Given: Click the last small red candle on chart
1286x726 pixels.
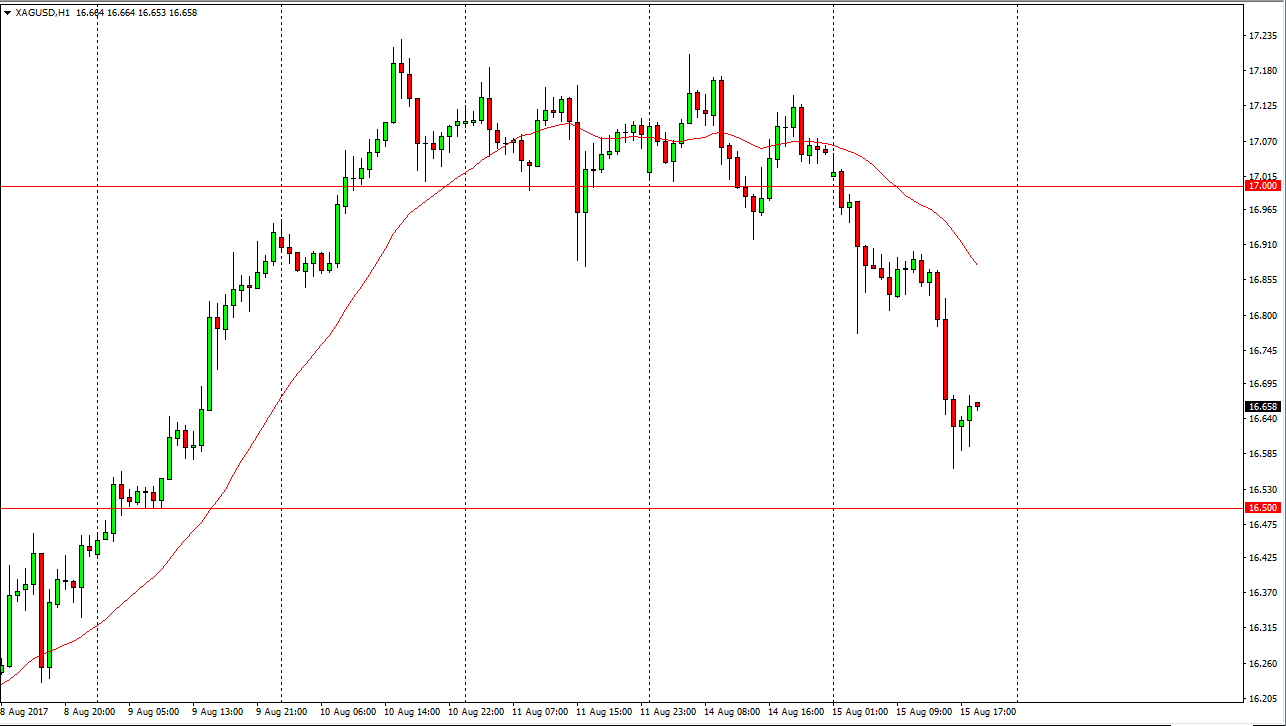Looking at the screenshot, I should [x=977, y=405].
